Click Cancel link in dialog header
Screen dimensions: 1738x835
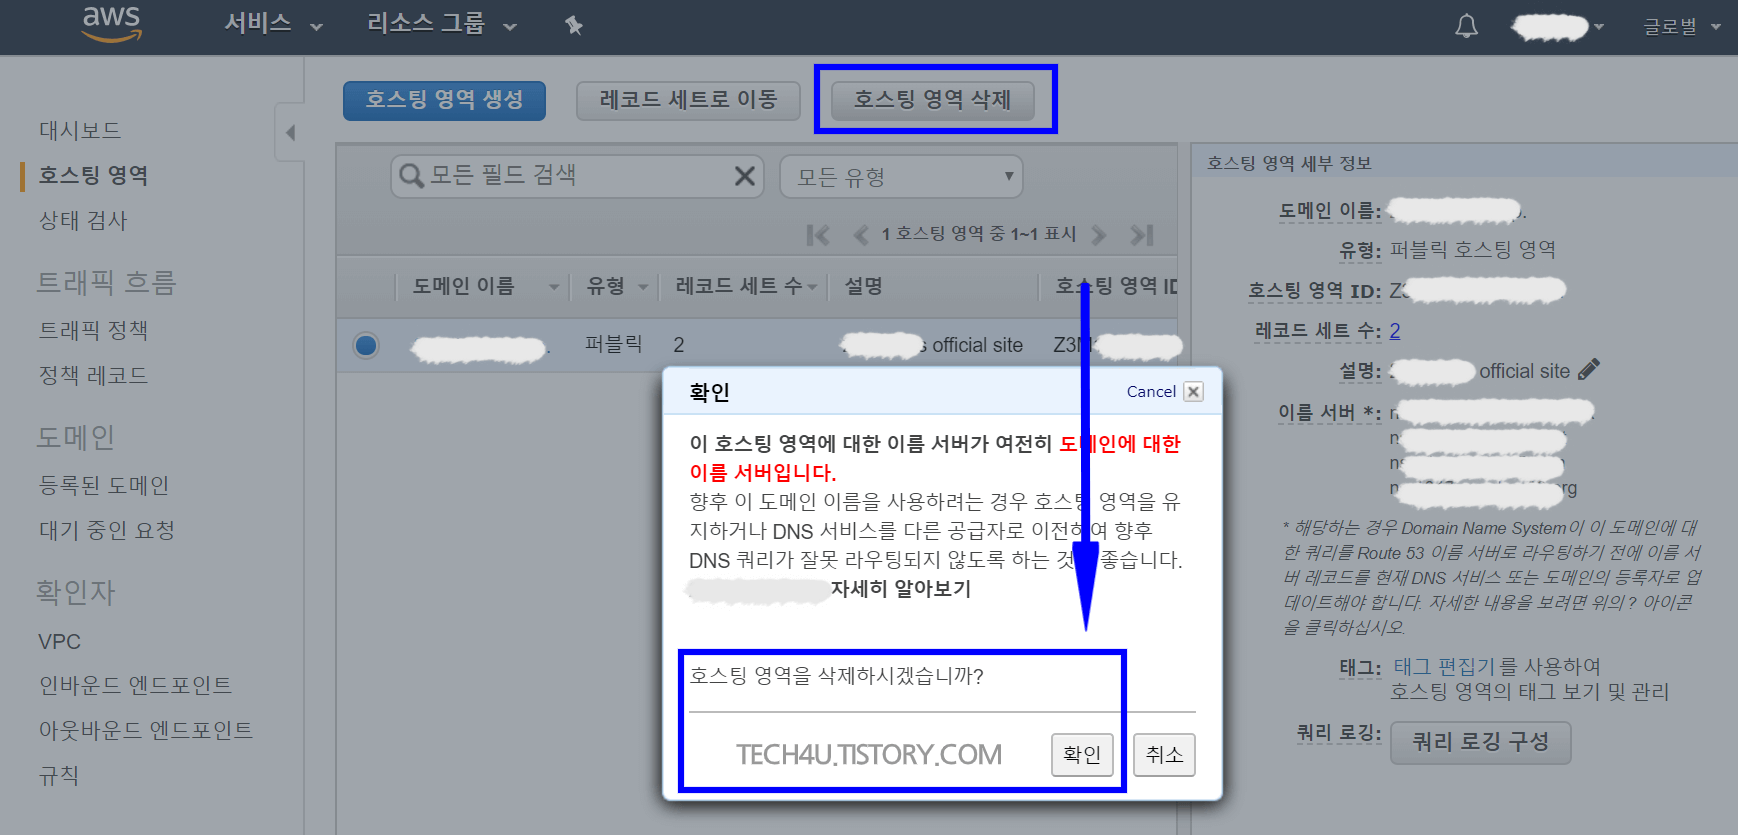1151,392
